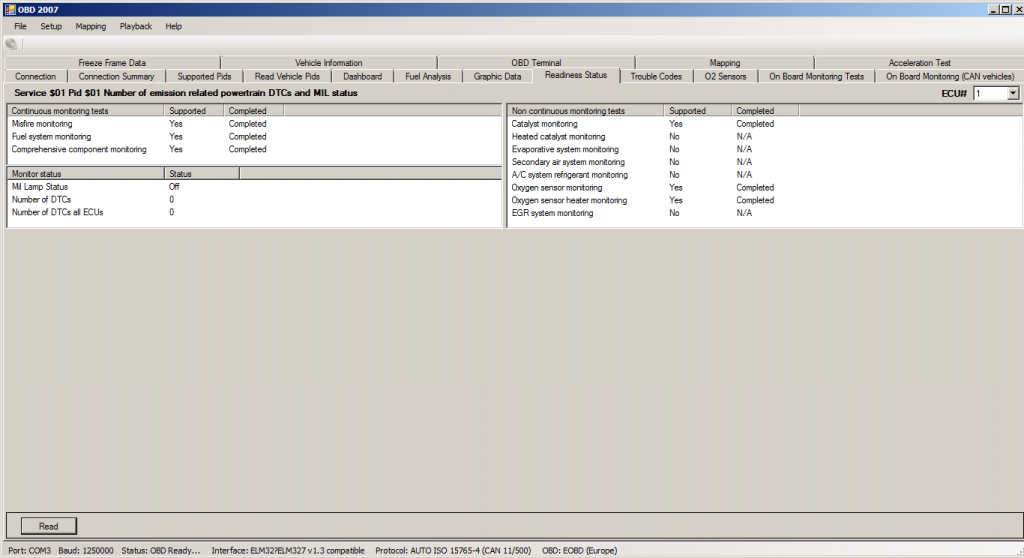Click the Continuous monitoring tests column header
The image size is (1024, 558).
pyautogui.click(x=85, y=111)
